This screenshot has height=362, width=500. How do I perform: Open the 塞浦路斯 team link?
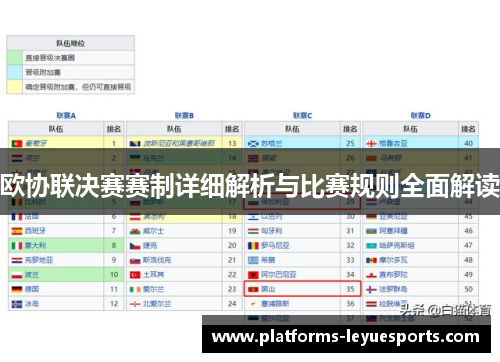[x=275, y=304]
